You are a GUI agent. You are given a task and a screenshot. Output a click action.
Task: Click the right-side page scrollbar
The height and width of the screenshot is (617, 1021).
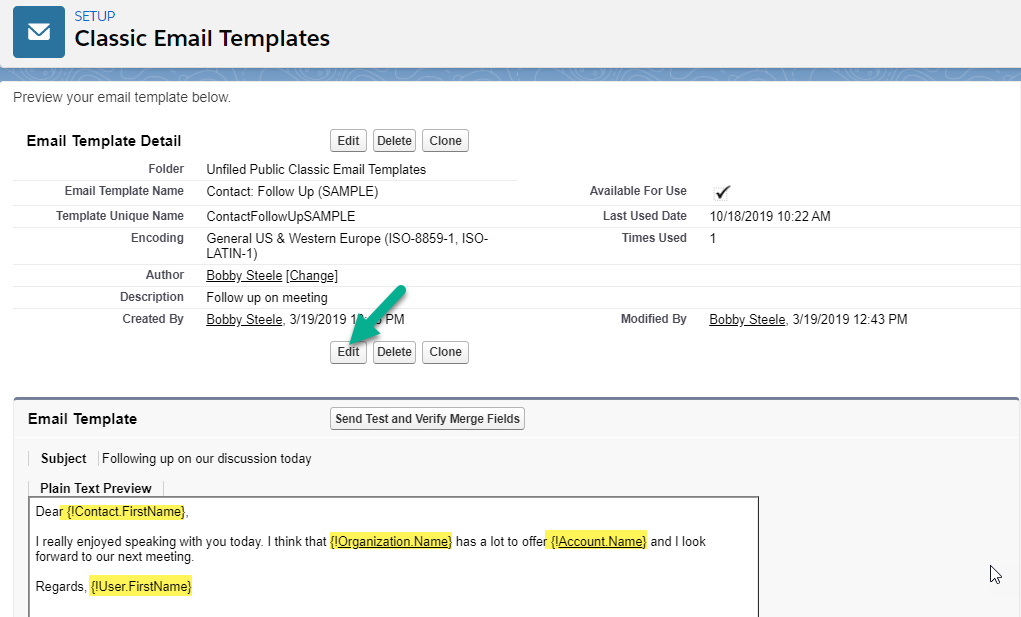(x=1015, y=300)
